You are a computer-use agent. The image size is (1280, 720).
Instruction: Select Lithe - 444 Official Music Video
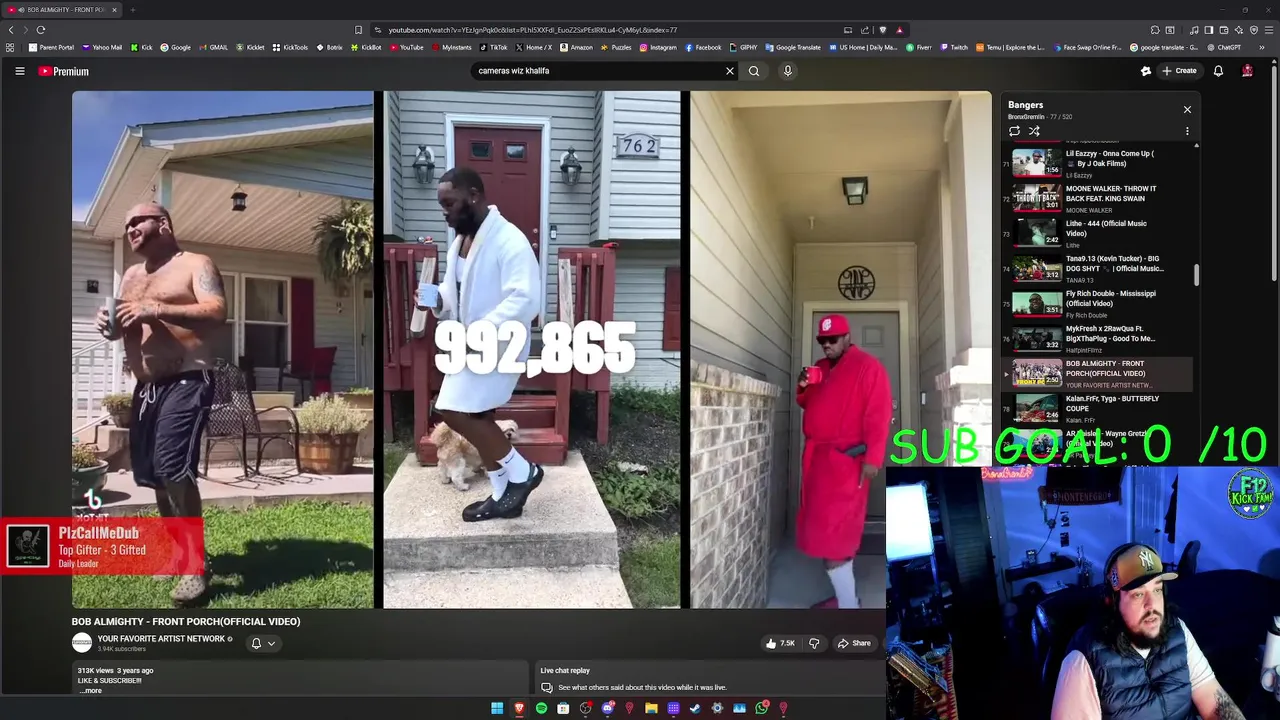pyautogui.click(x=1096, y=233)
